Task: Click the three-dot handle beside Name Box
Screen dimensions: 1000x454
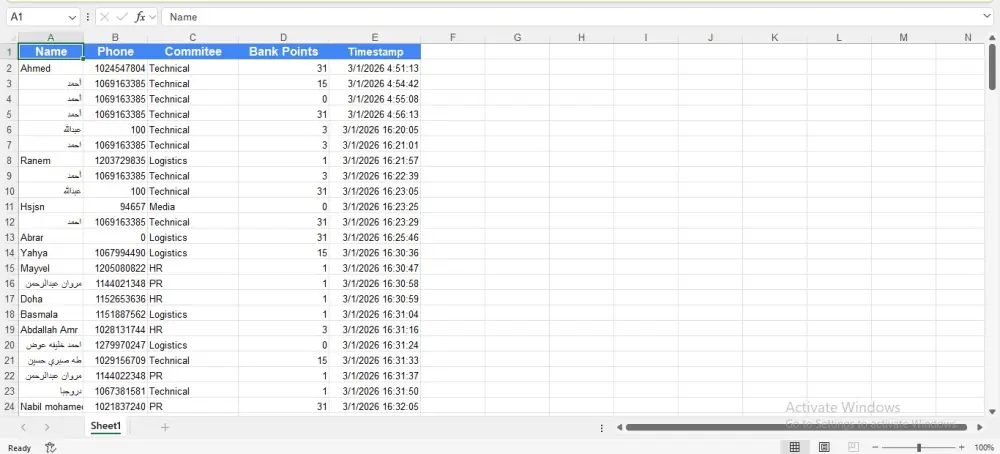Action: (88, 17)
